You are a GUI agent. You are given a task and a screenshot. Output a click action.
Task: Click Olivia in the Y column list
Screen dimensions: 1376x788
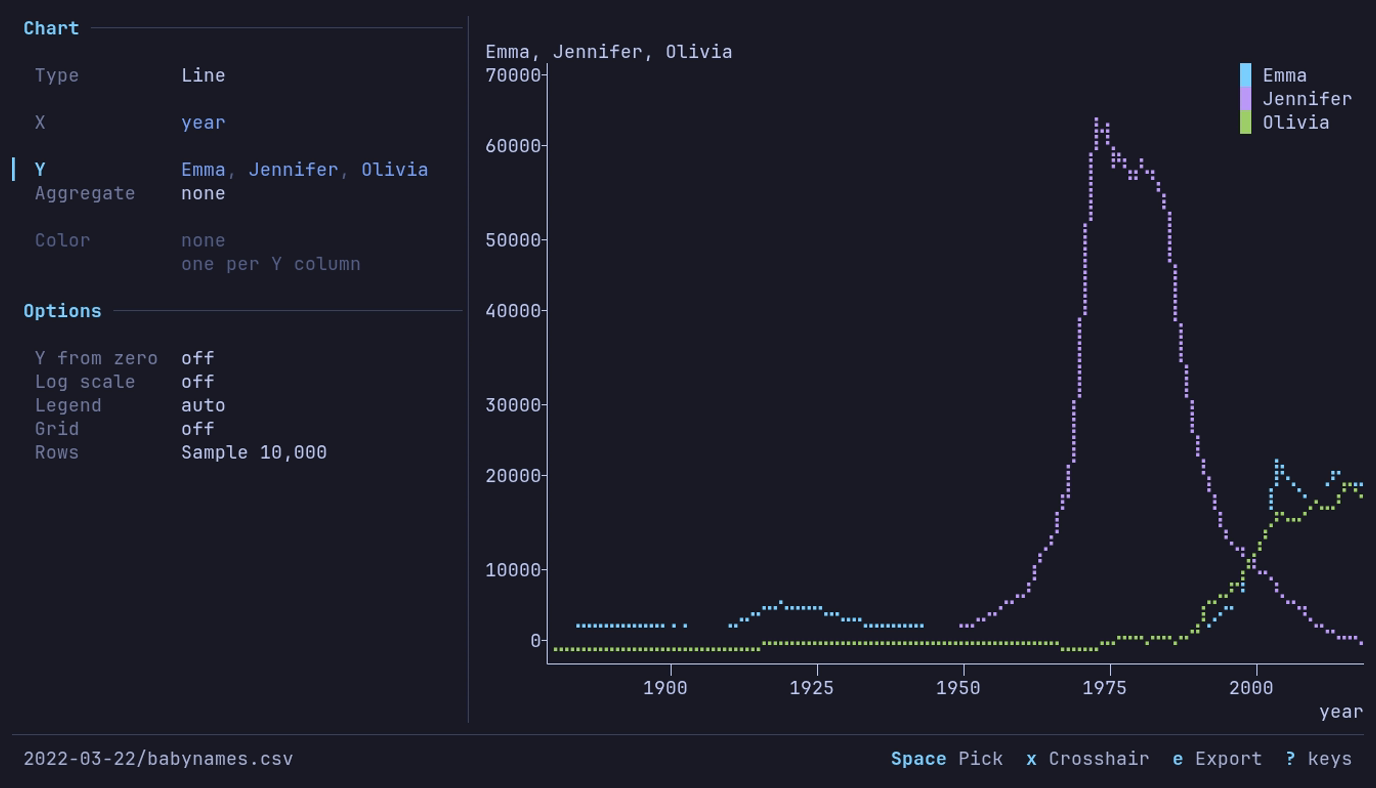pos(395,170)
